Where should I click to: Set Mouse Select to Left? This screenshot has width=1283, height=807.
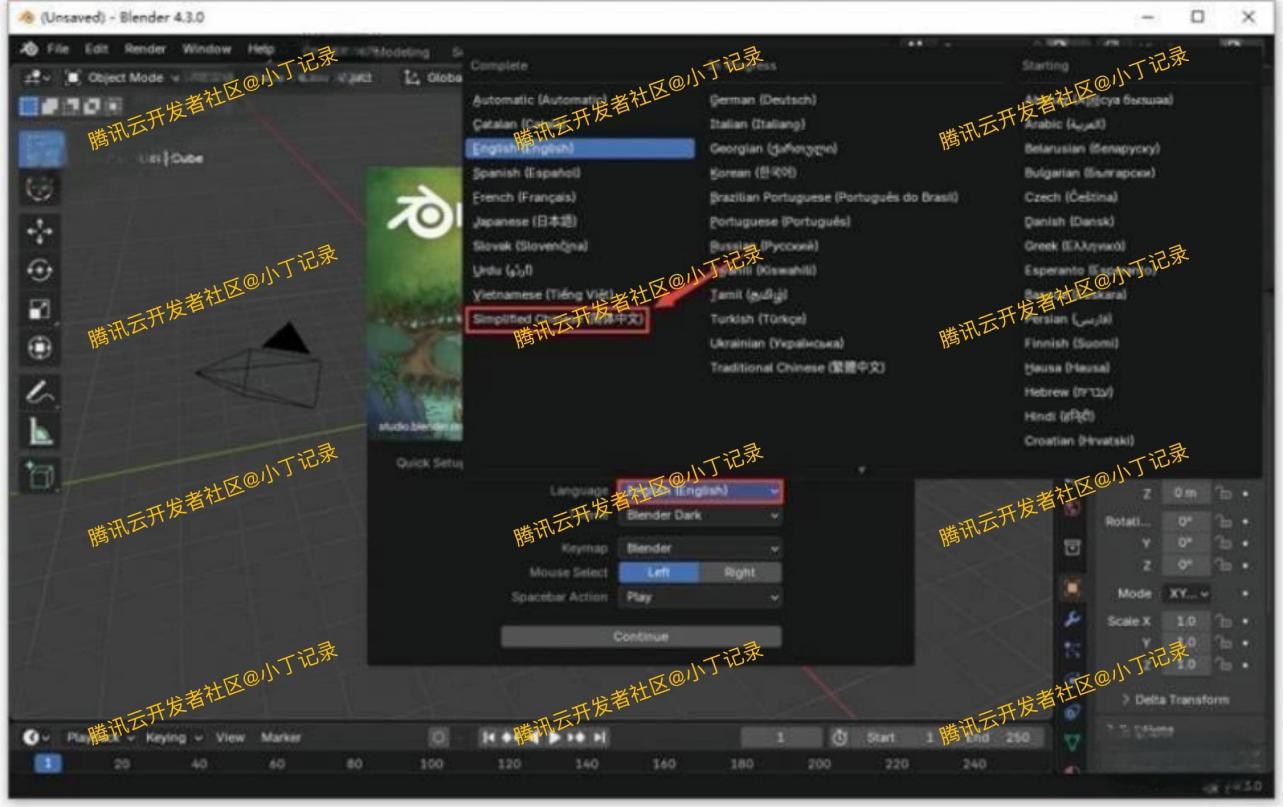pyautogui.click(x=659, y=572)
